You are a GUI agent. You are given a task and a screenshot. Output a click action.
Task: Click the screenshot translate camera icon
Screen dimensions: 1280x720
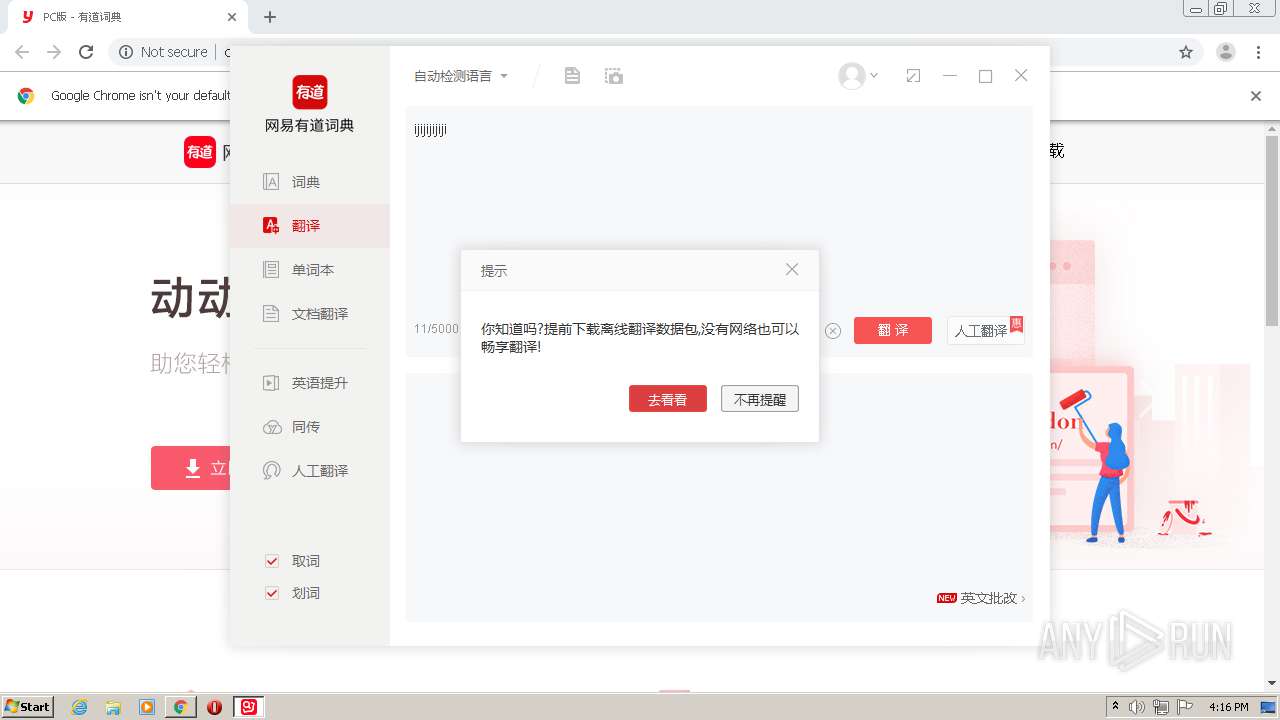(614, 76)
